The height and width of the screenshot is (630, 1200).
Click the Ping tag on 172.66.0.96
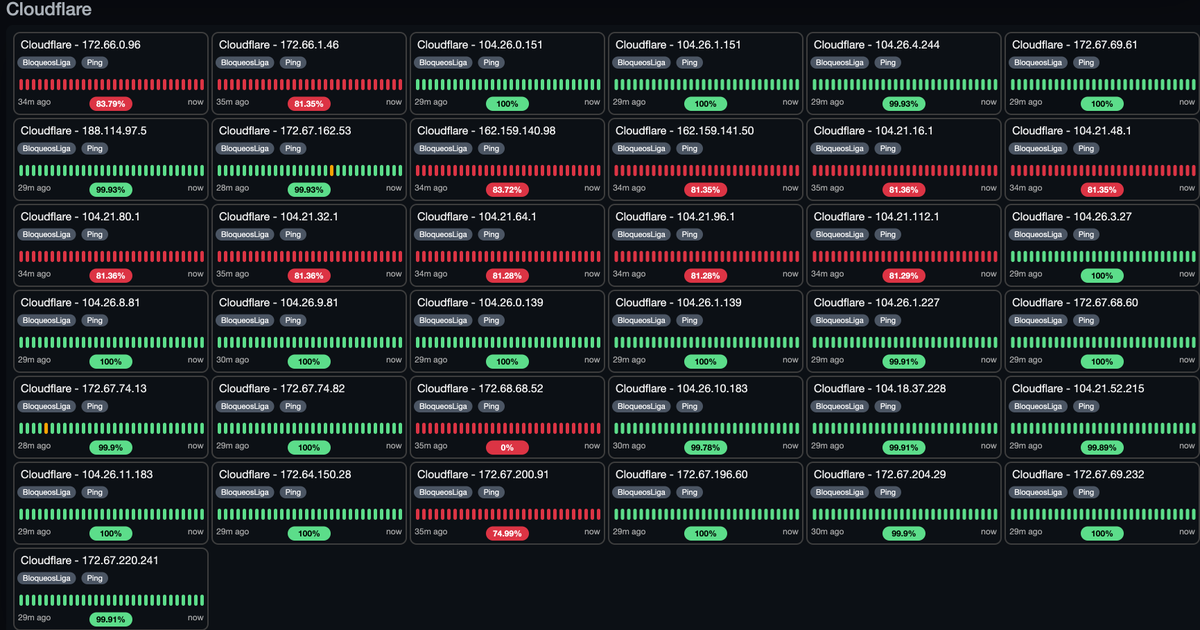pos(94,62)
